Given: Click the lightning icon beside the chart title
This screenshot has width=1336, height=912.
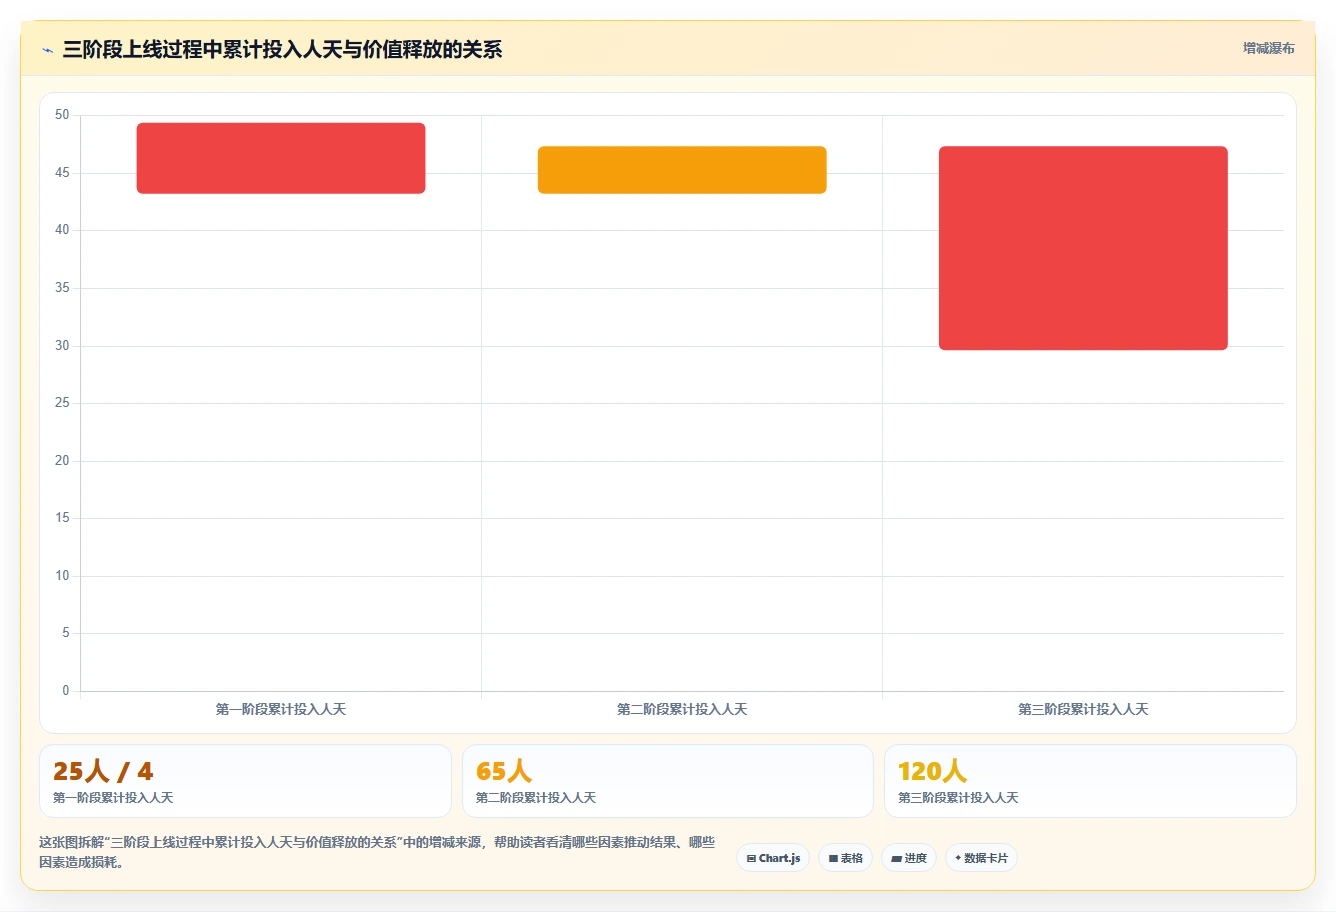Looking at the screenshot, I should (x=47, y=50).
